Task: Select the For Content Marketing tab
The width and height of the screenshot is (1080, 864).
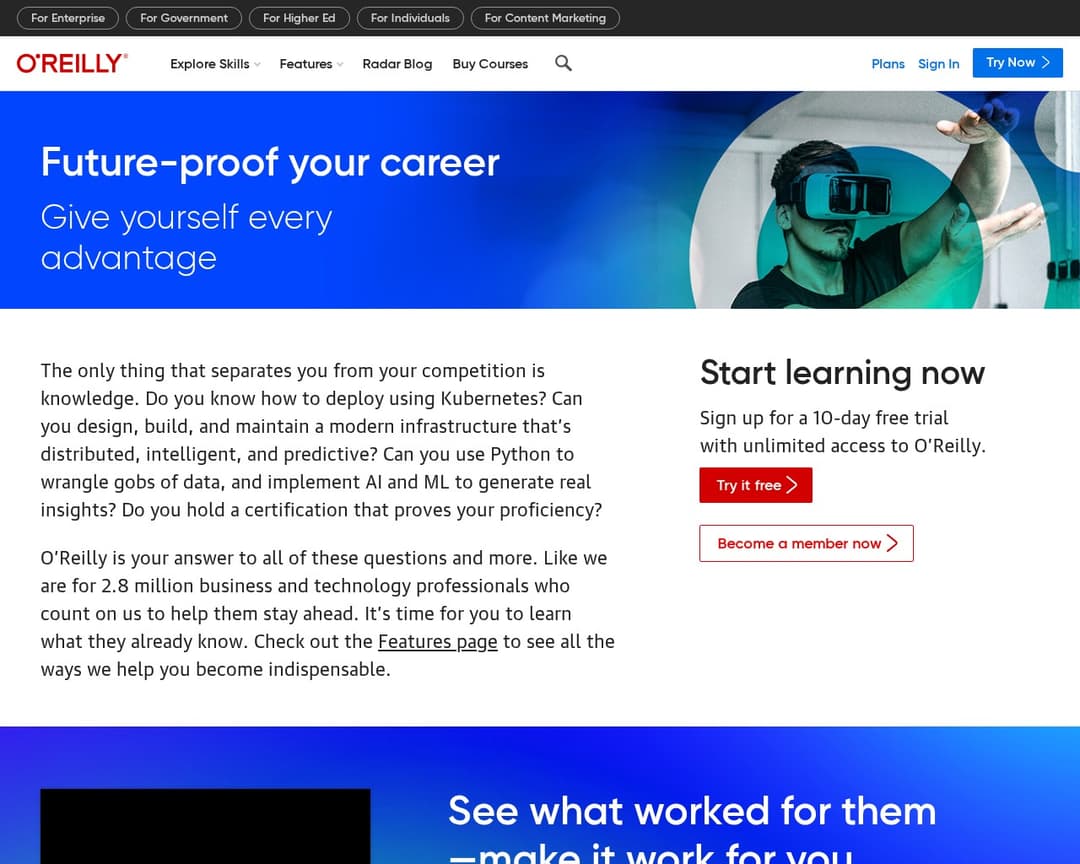Action: pyautogui.click(x=546, y=18)
